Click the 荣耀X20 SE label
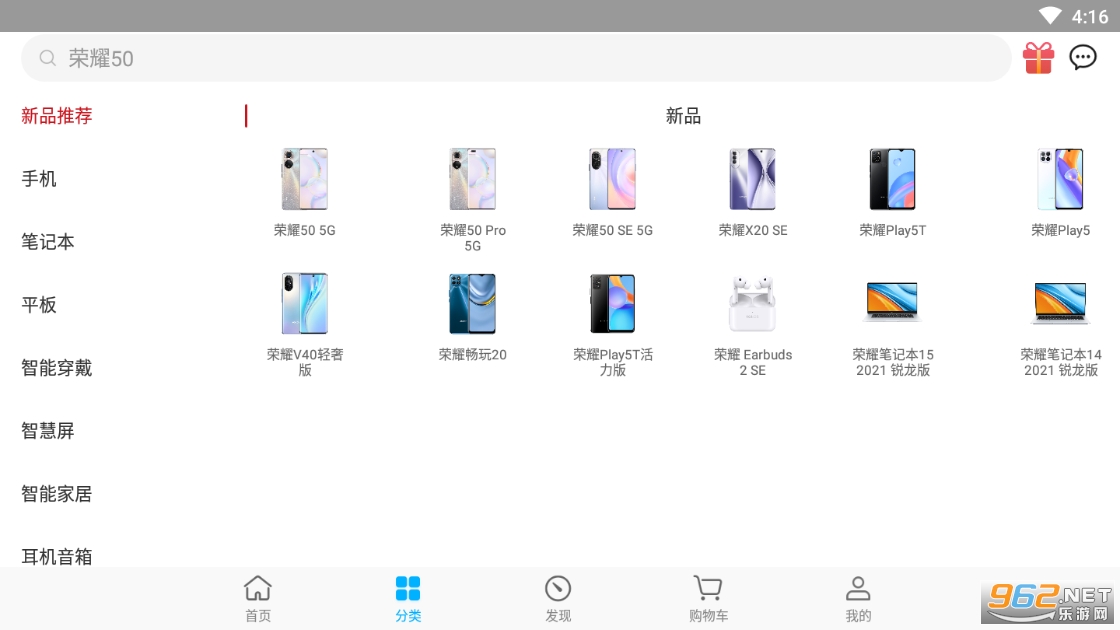 point(753,230)
